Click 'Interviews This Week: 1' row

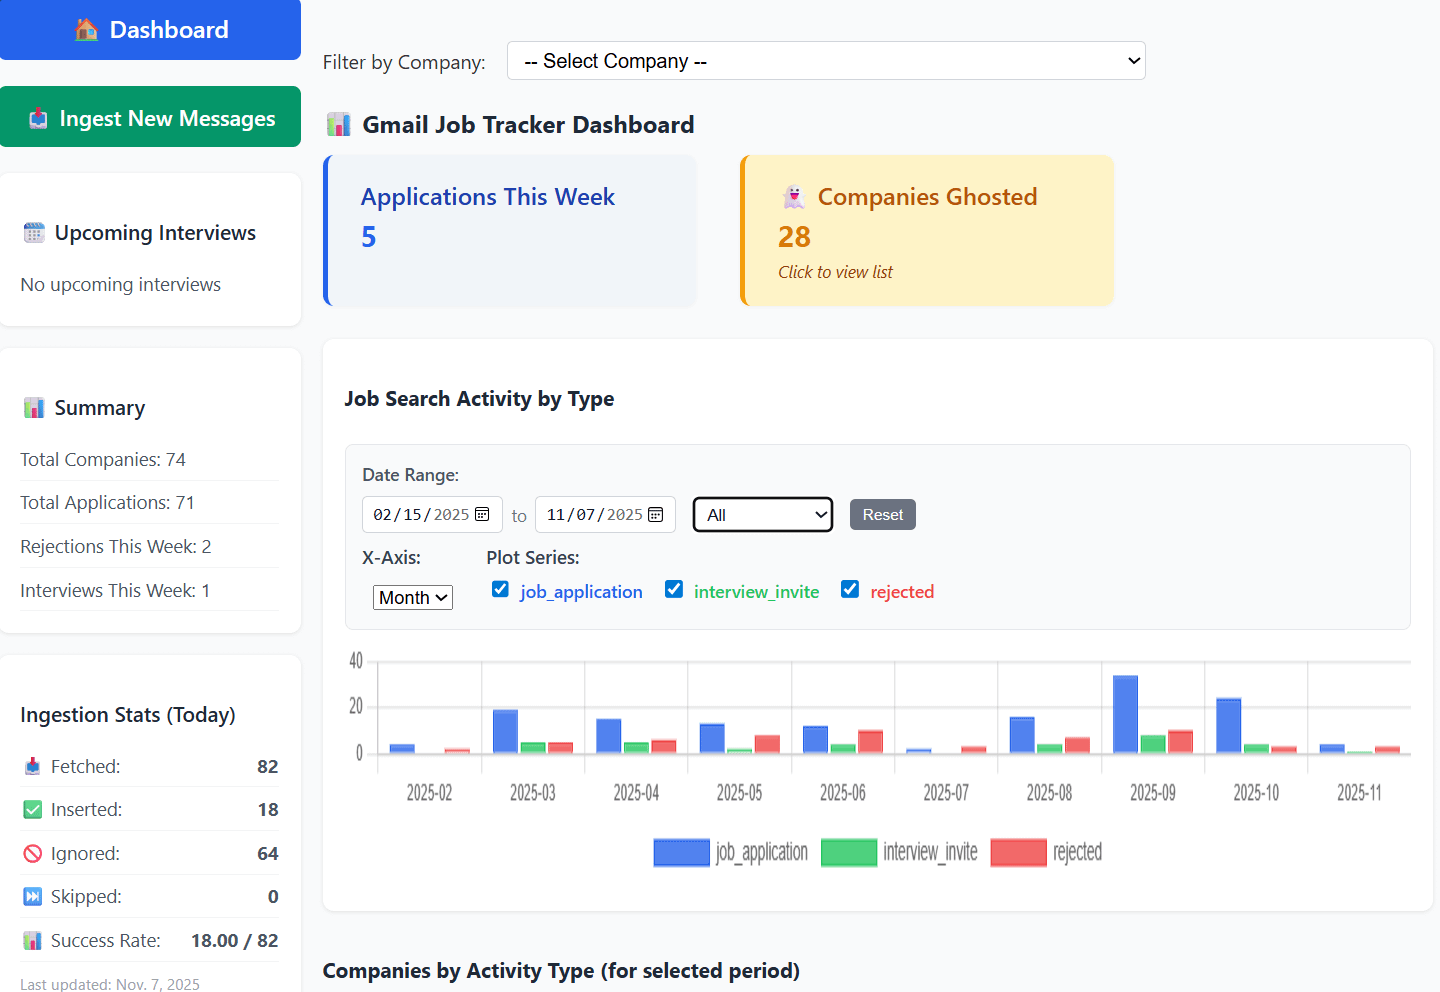[150, 591]
